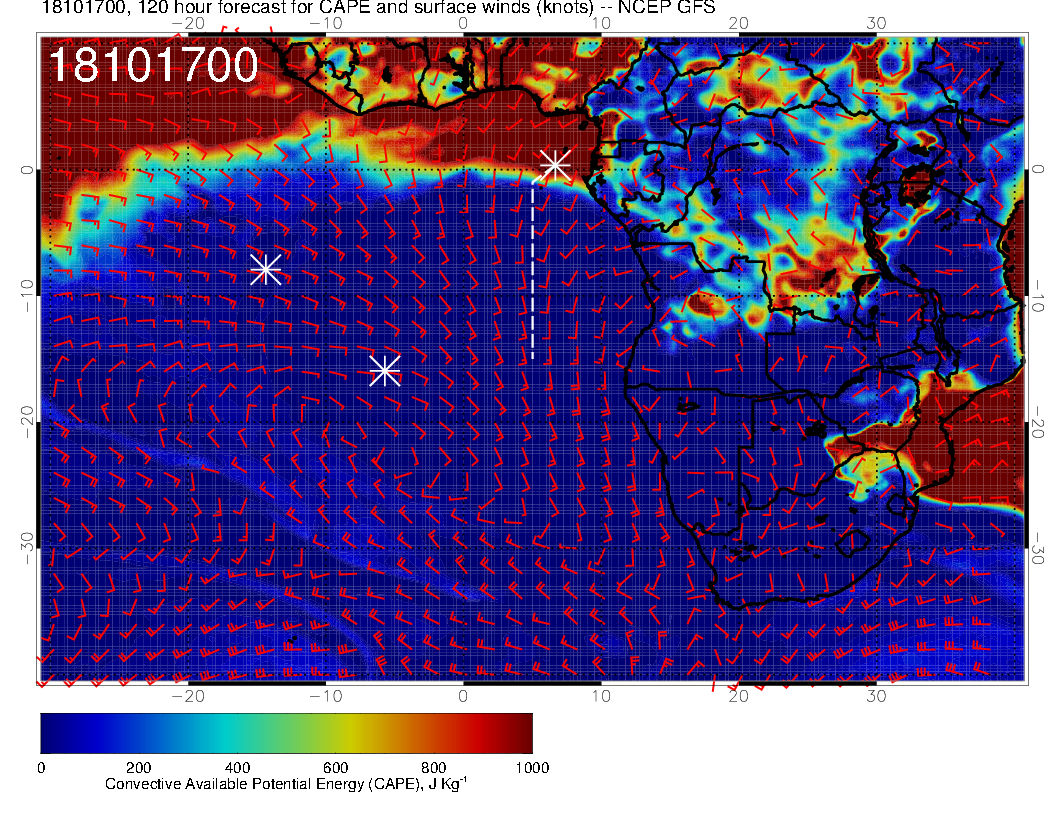Select the white asterisk marker on the equator
Viewport: 1056px width, 816px height.
pos(556,165)
